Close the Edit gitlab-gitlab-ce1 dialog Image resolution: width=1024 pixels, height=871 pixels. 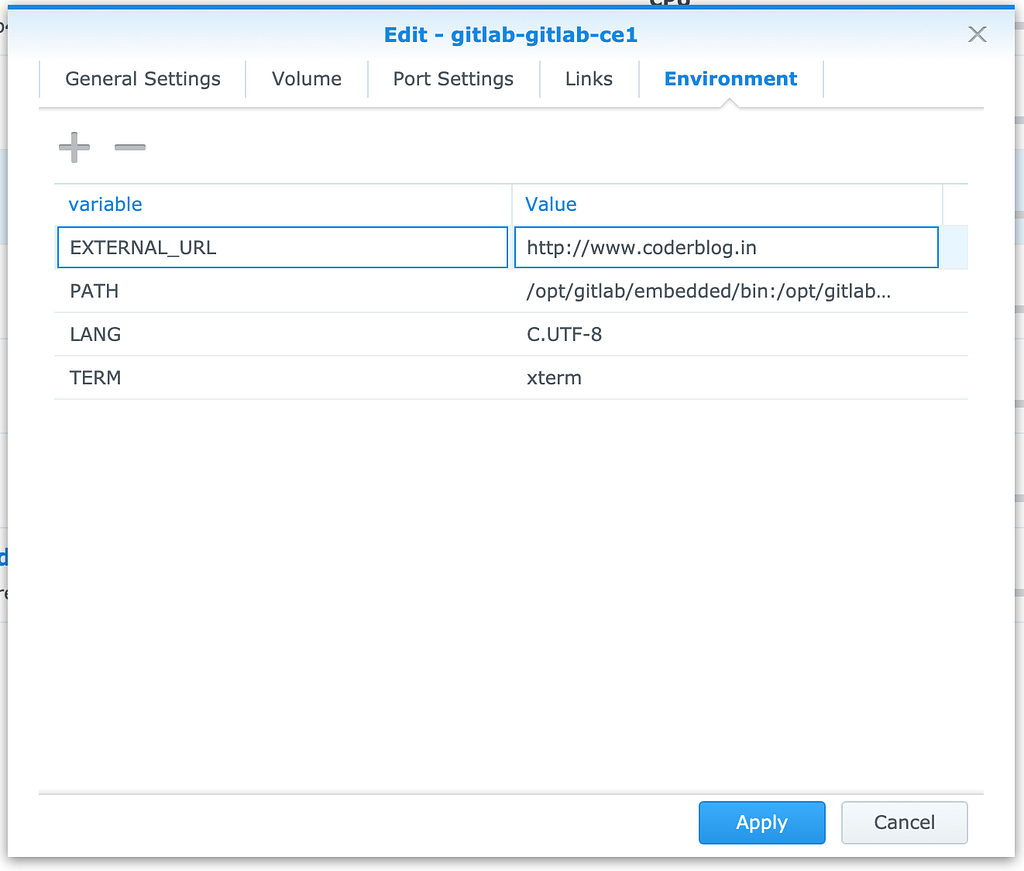tap(977, 35)
